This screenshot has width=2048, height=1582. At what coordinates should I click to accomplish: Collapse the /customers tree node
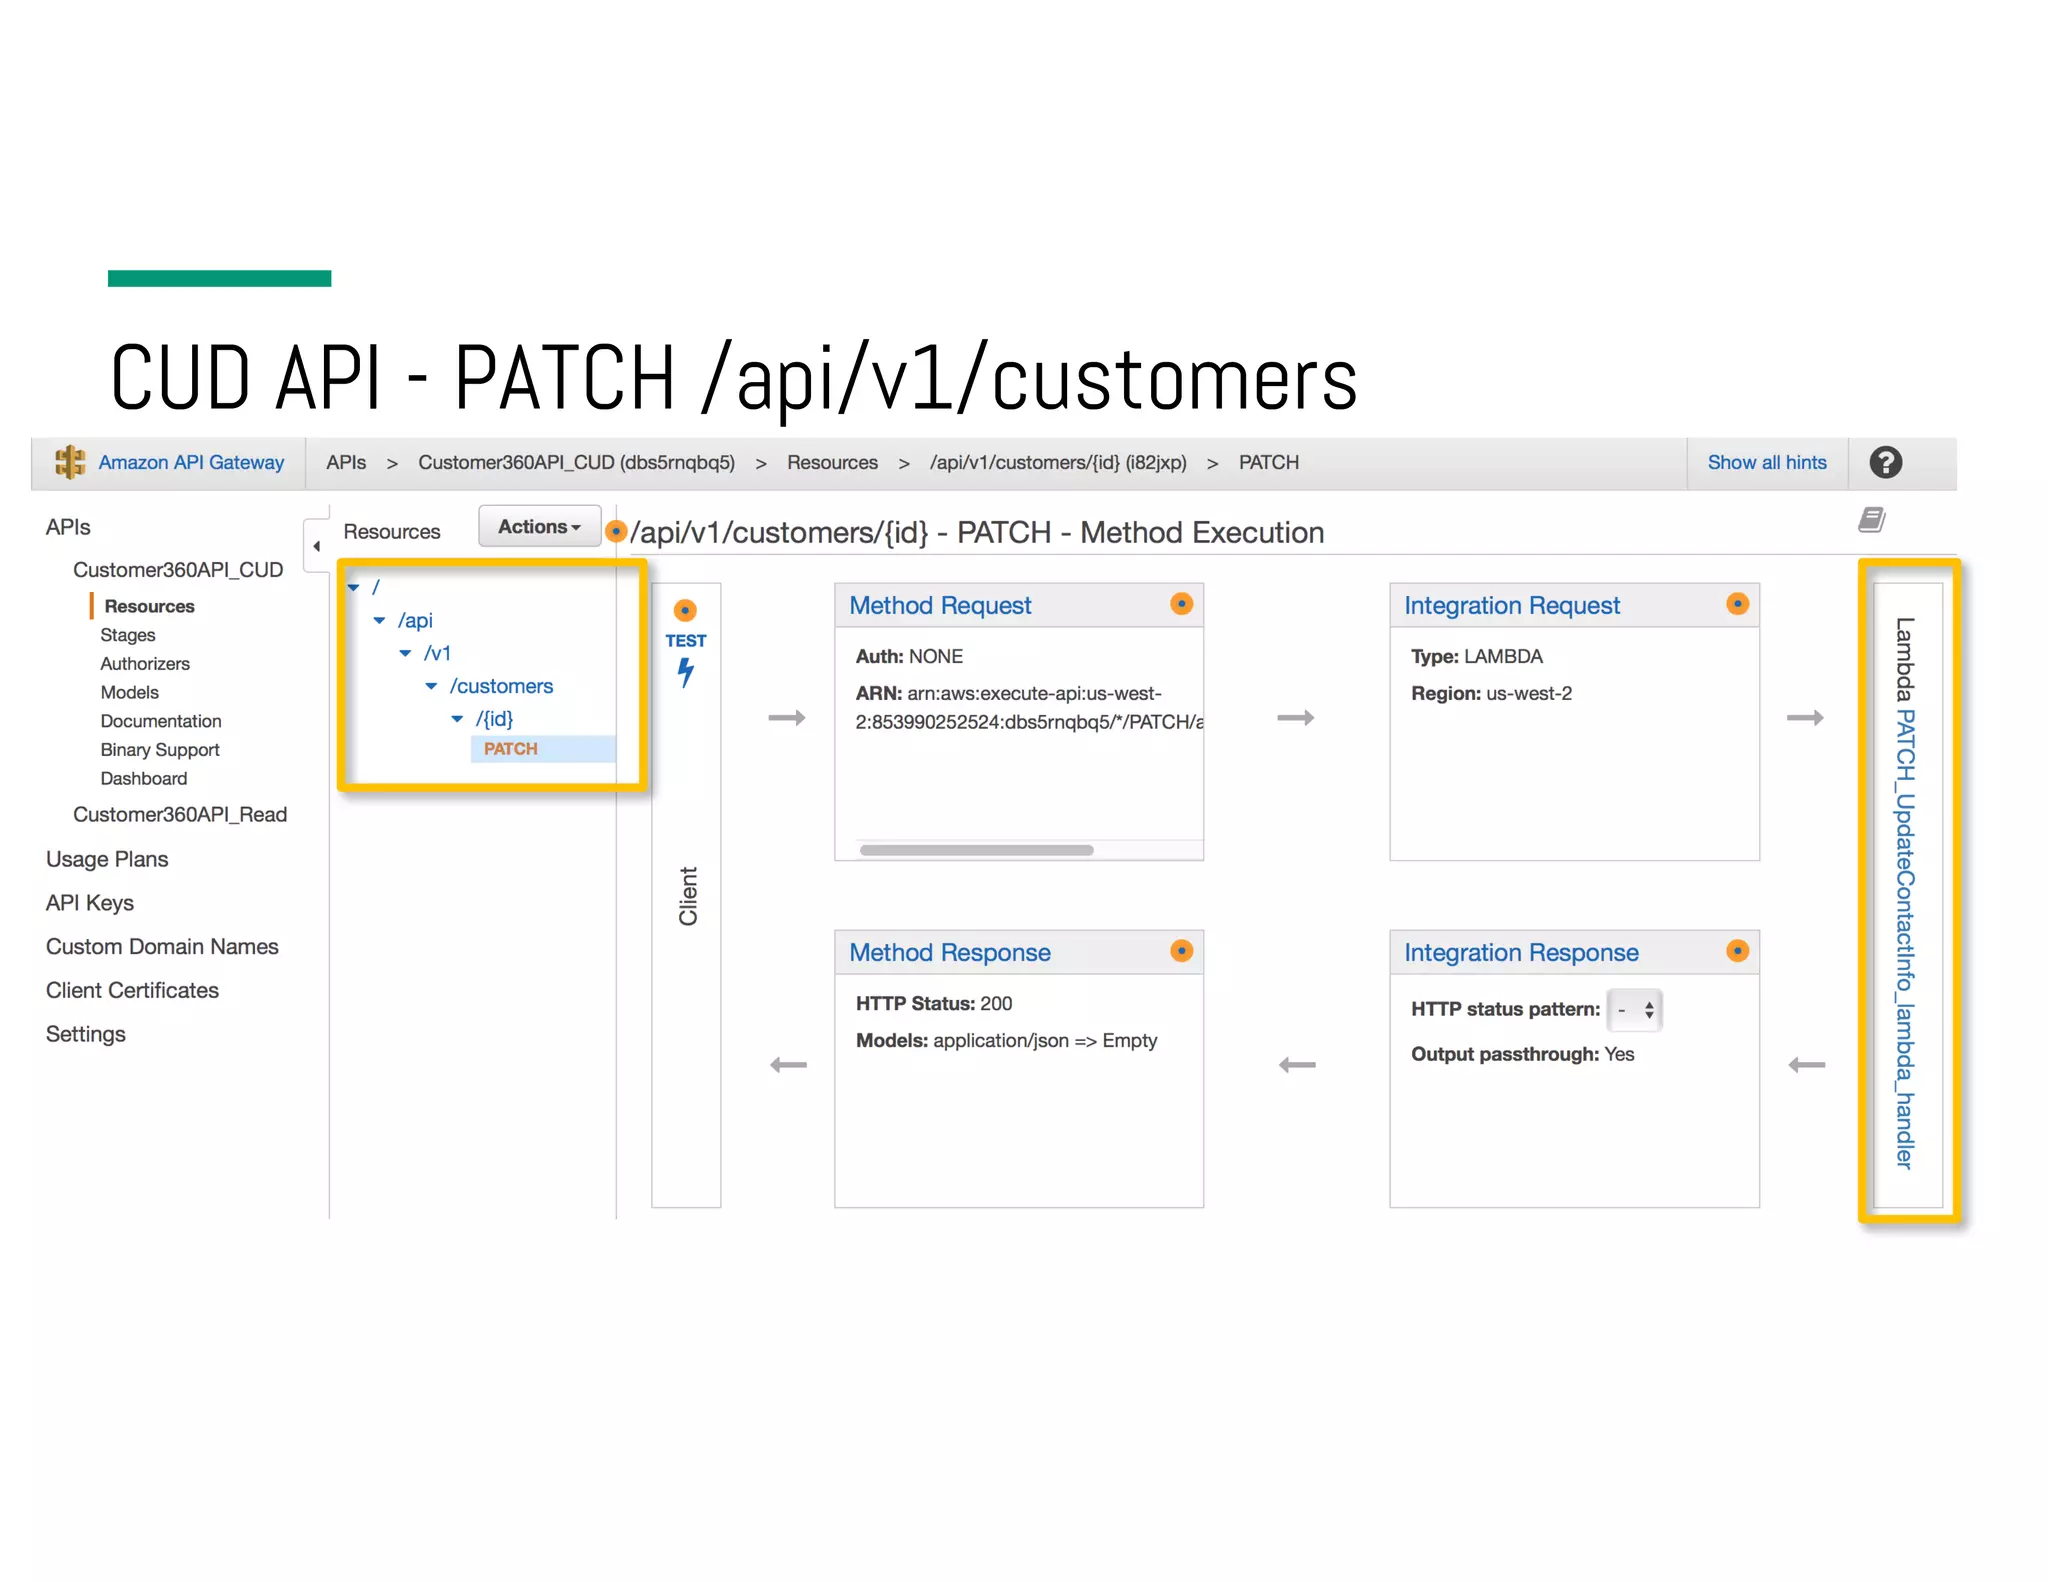click(x=432, y=686)
